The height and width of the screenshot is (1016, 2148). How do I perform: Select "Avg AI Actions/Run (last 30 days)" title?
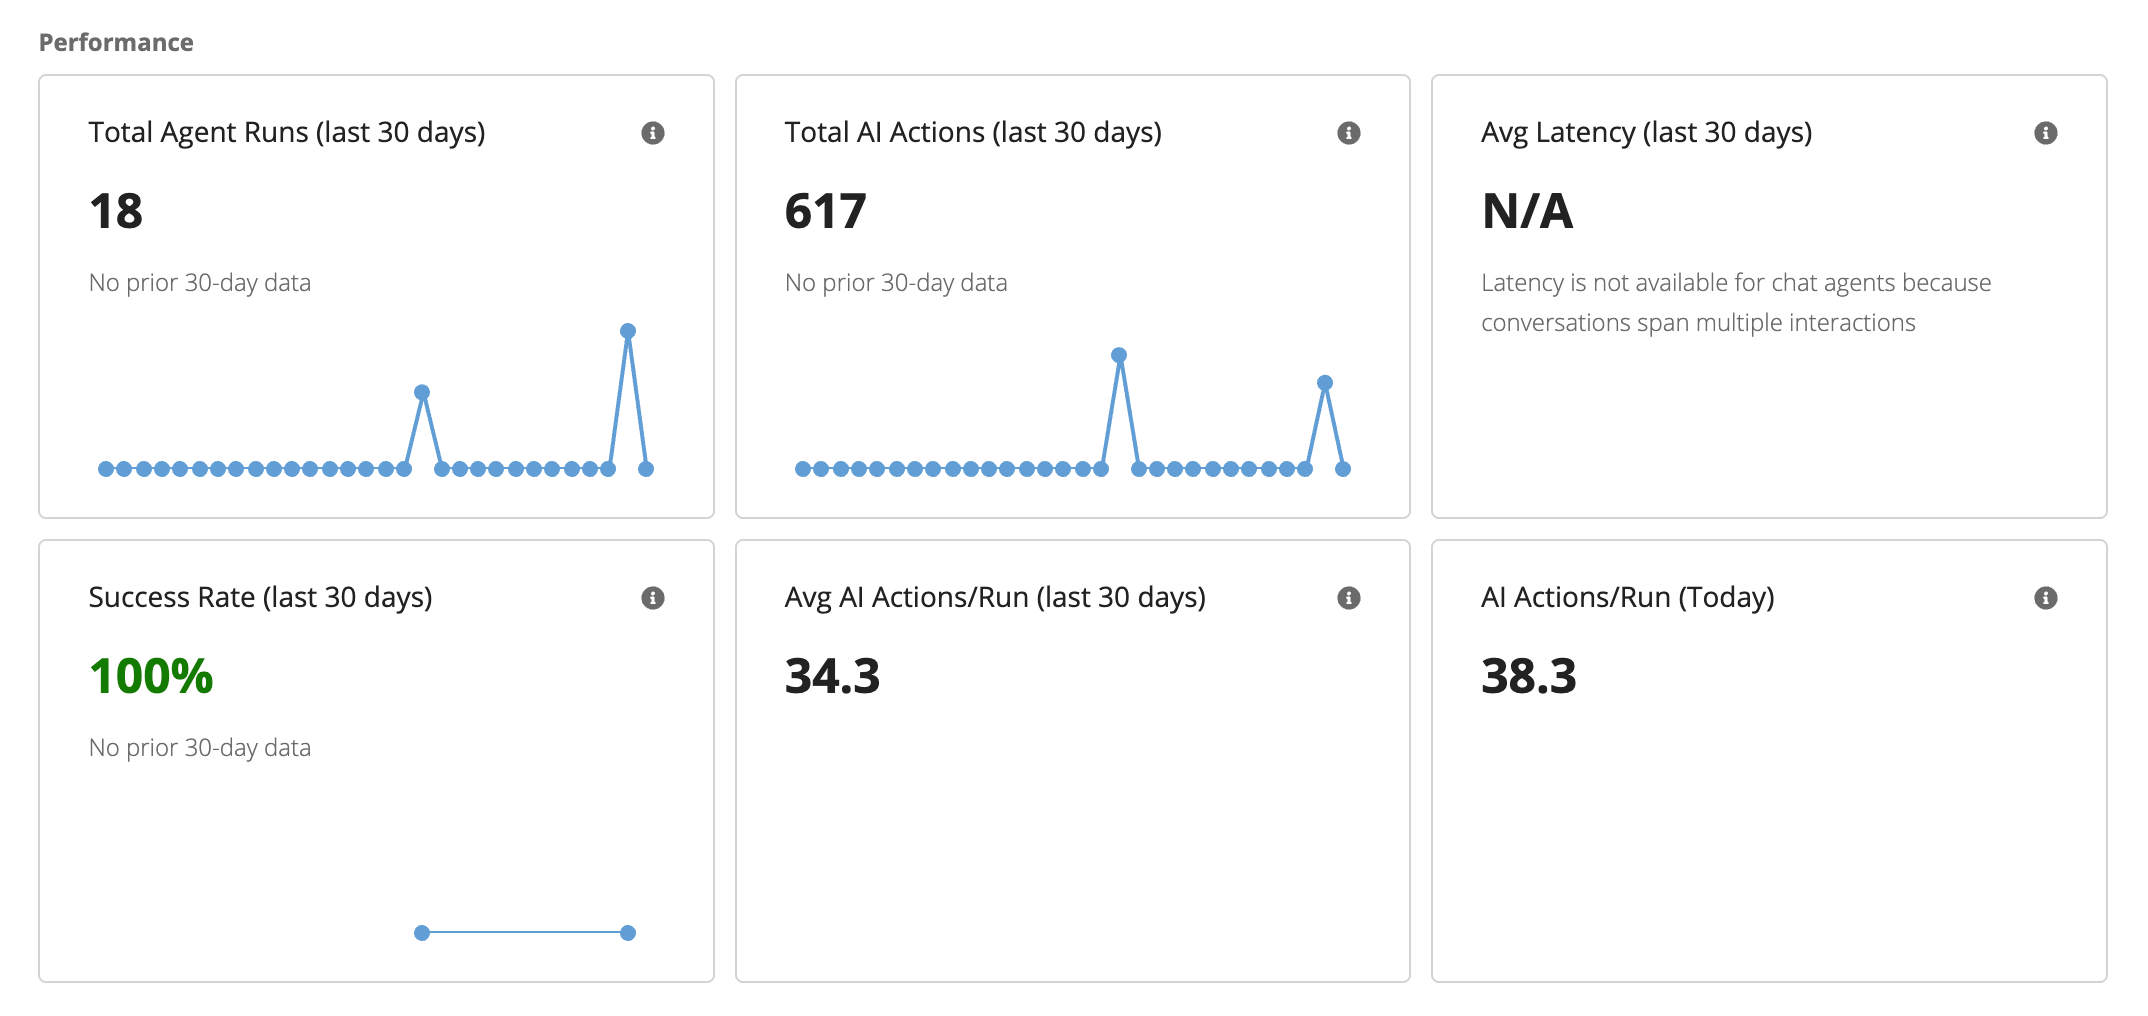coord(995,597)
